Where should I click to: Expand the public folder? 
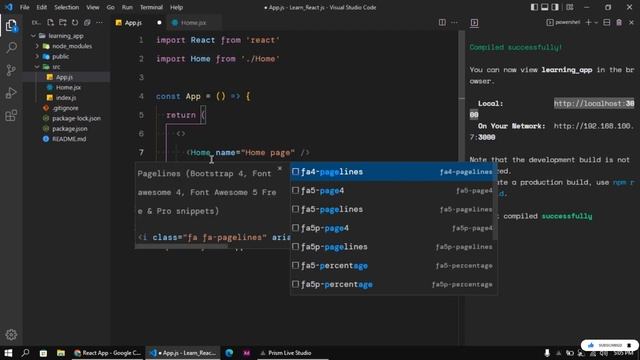point(37,56)
